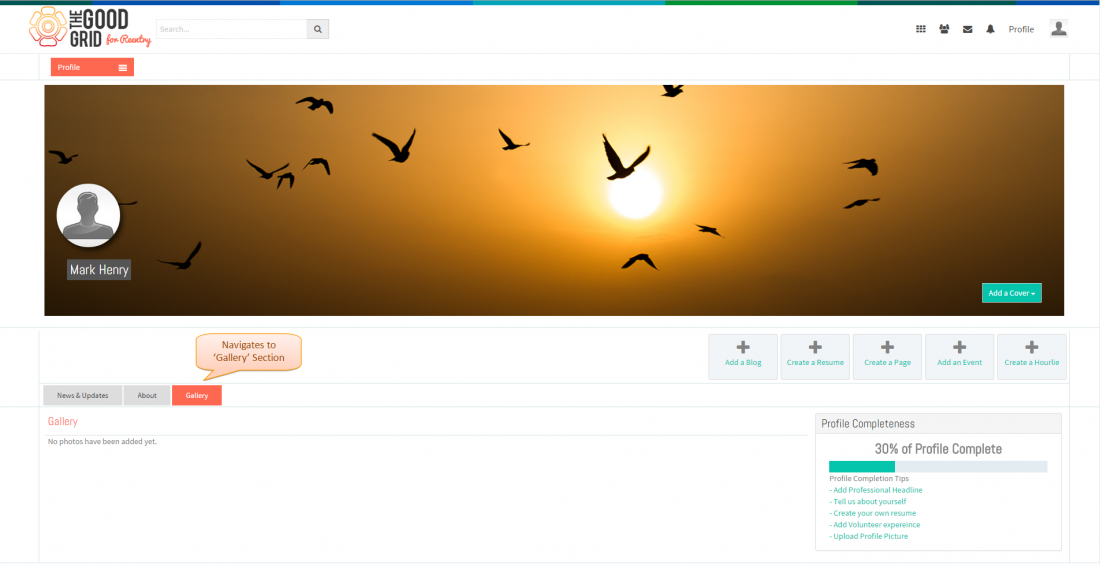Click the Create a Resume button

tap(815, 357)
